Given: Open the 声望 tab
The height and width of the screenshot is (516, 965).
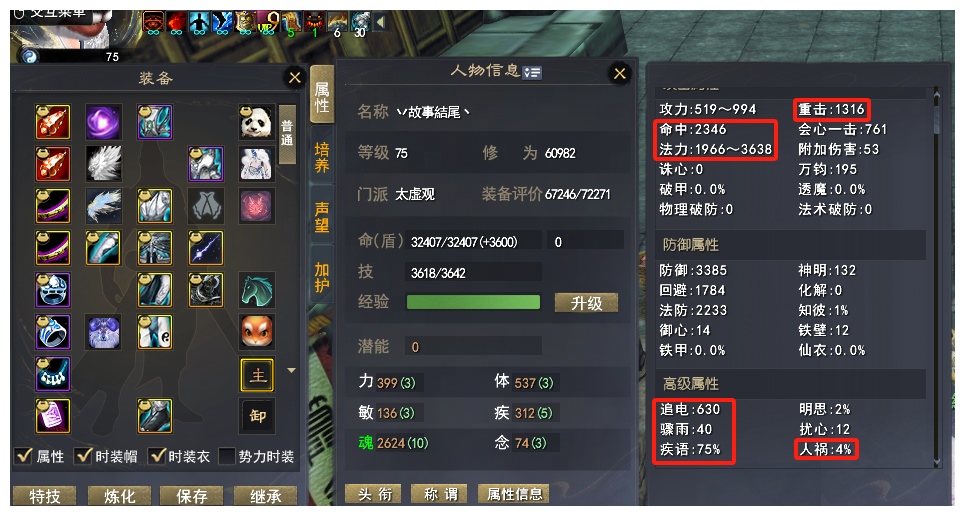Looking at the screenshot, I should (x=322, y=217).
